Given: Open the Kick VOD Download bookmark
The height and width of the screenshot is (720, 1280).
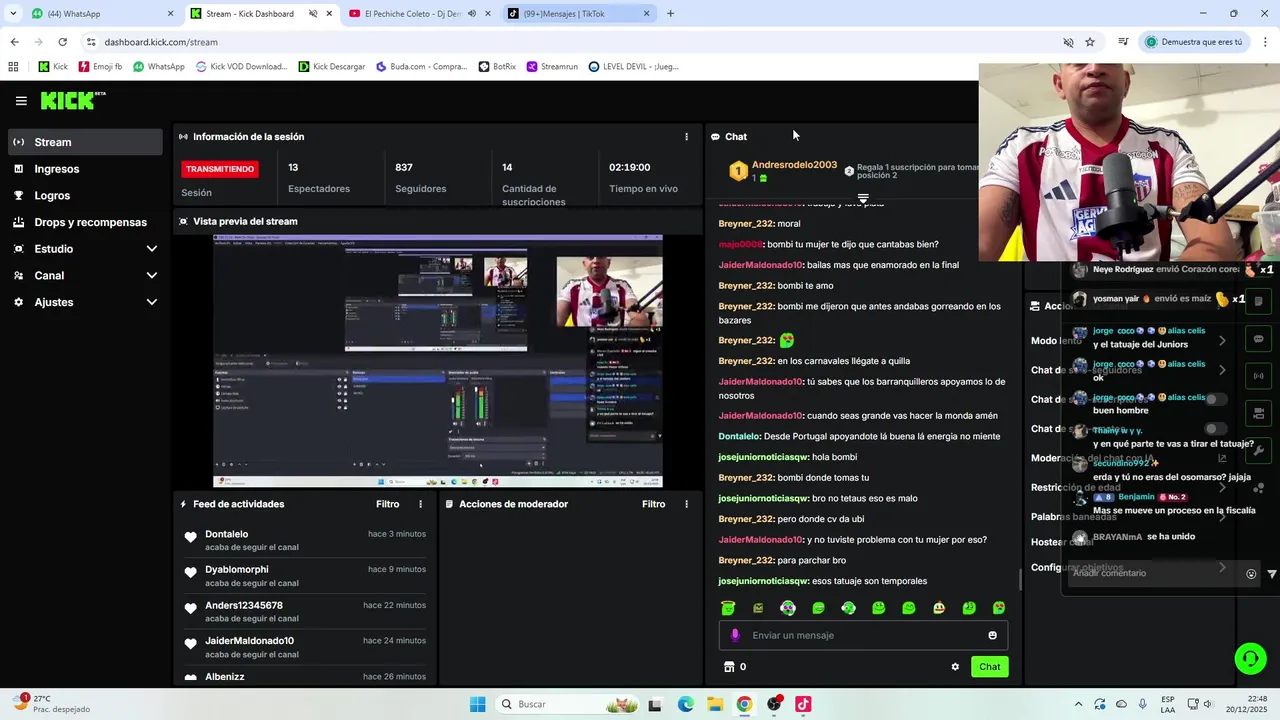Looking at the screenshot, I should 241,67.
